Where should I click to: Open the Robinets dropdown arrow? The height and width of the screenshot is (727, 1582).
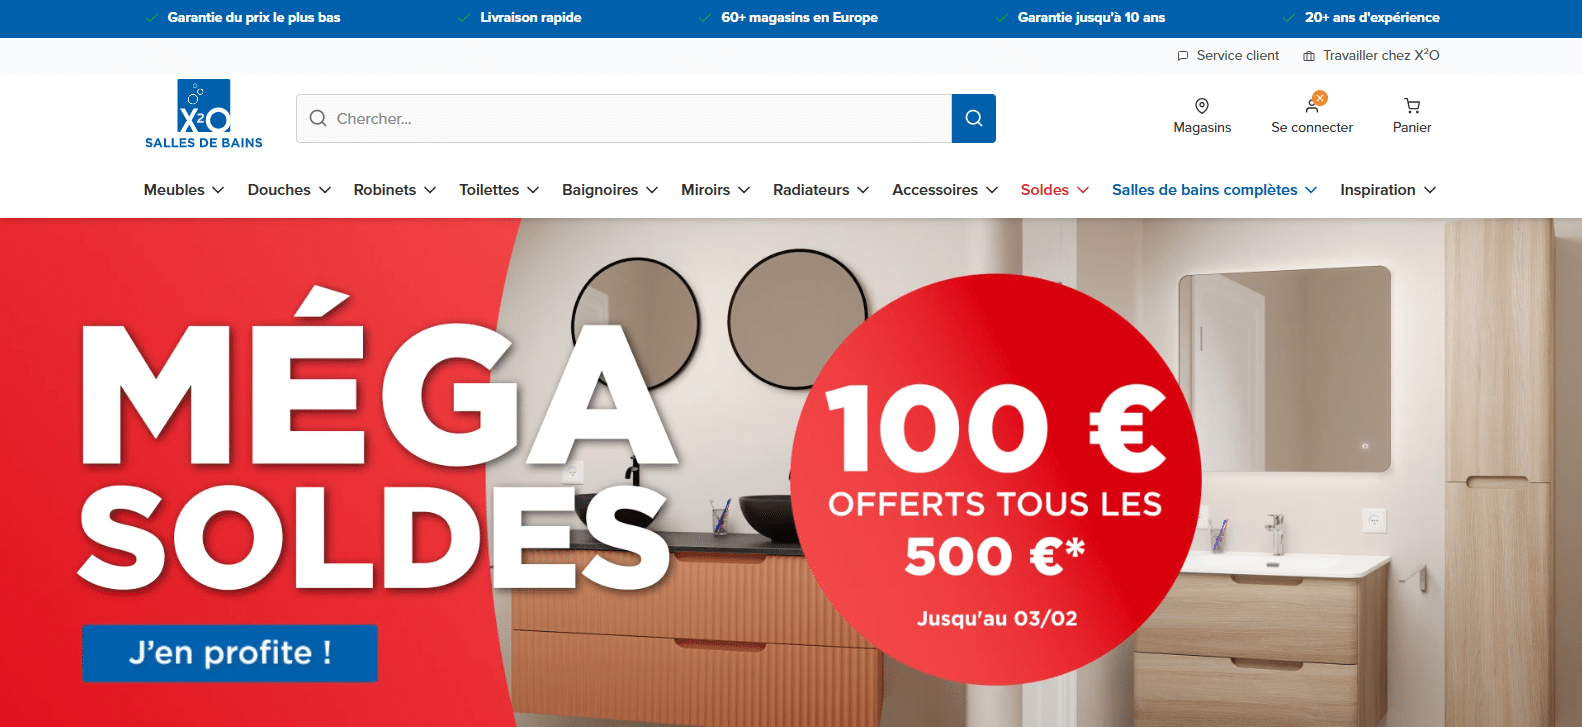tap(430, 190)
